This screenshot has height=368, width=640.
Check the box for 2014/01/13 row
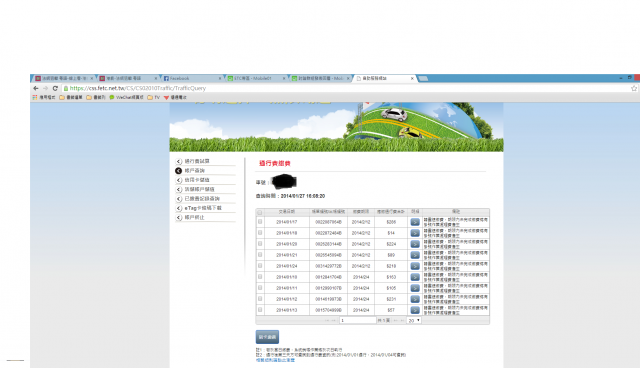260,310
